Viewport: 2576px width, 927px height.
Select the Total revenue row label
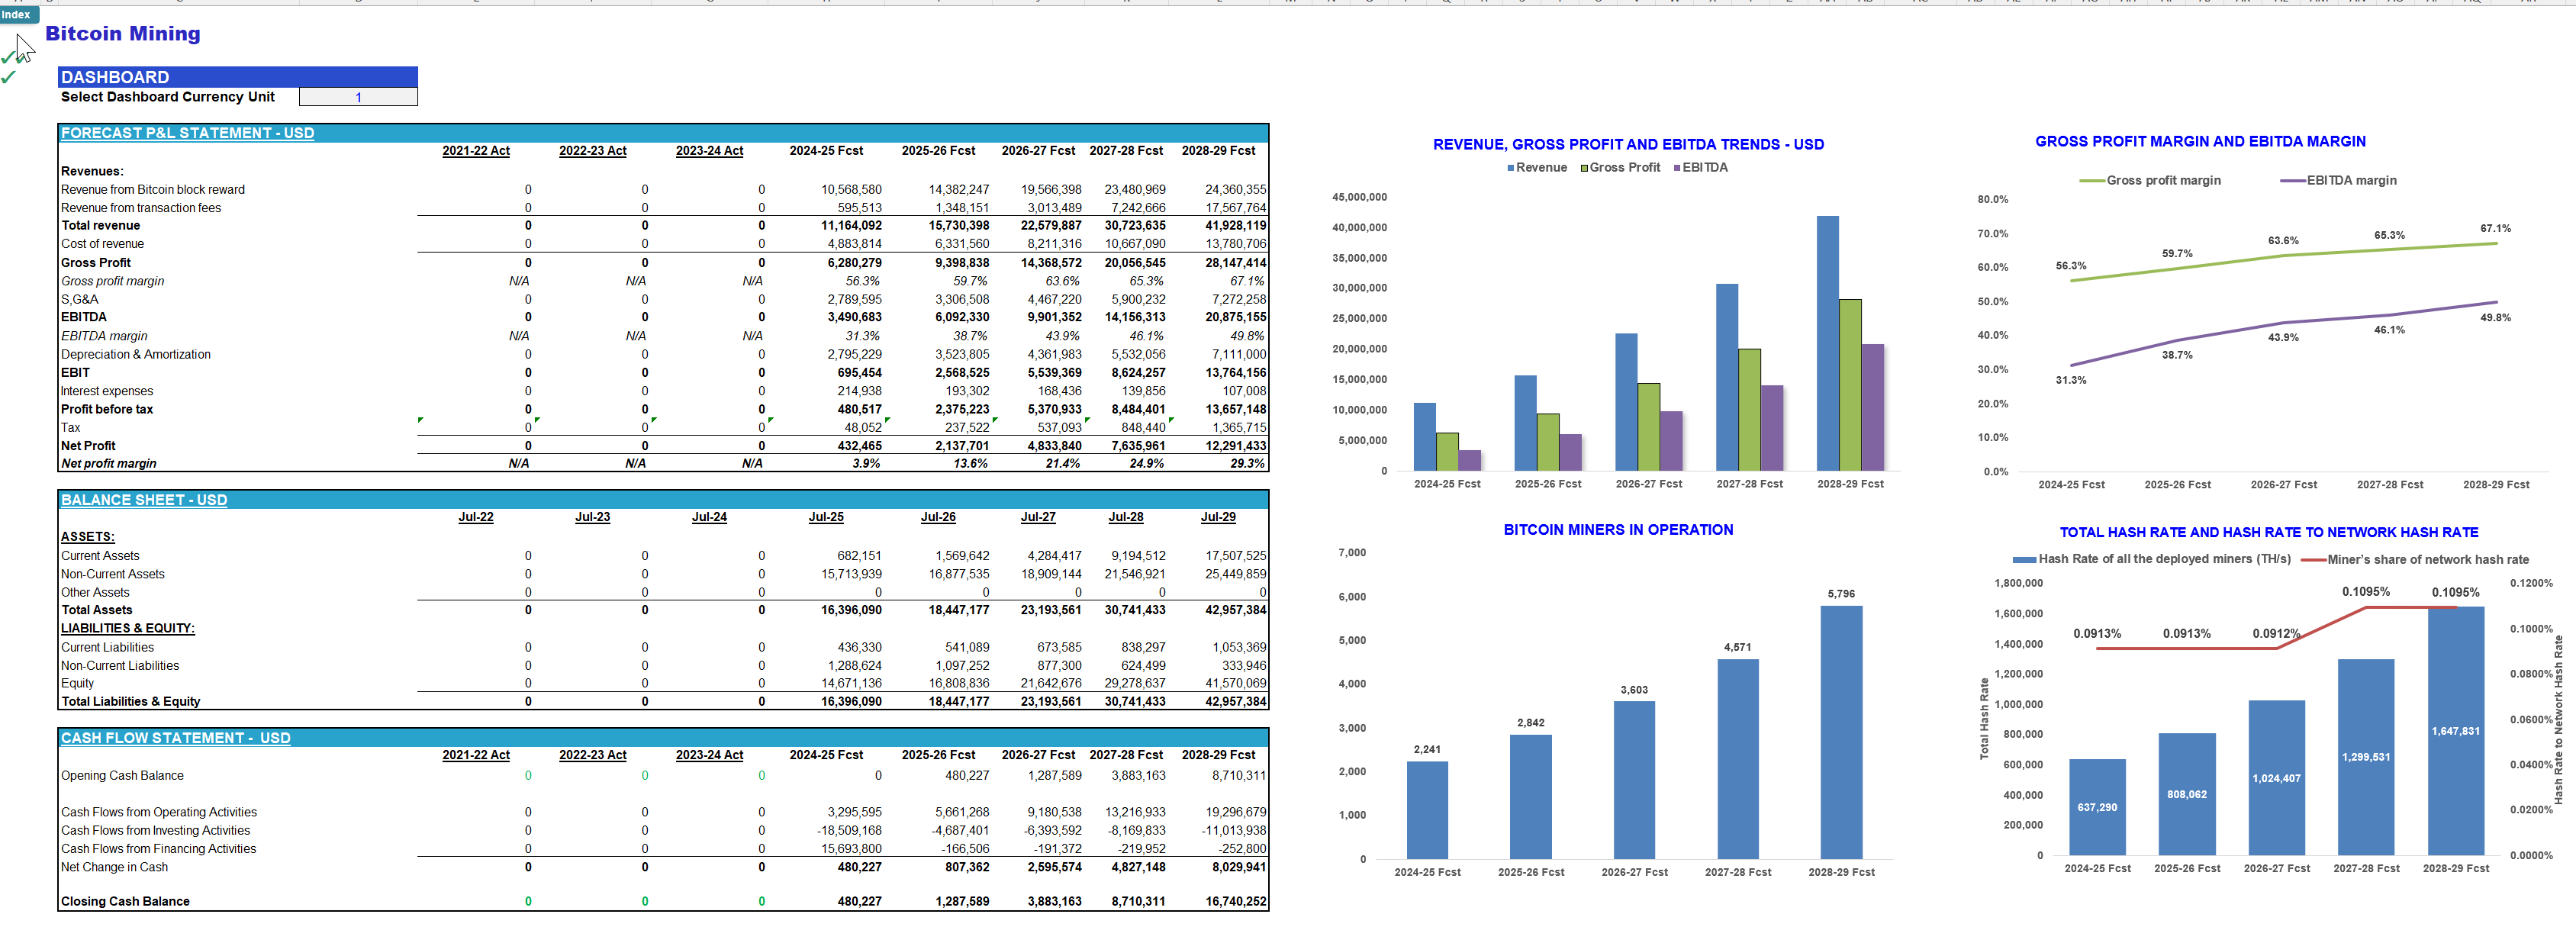[100, 226]
